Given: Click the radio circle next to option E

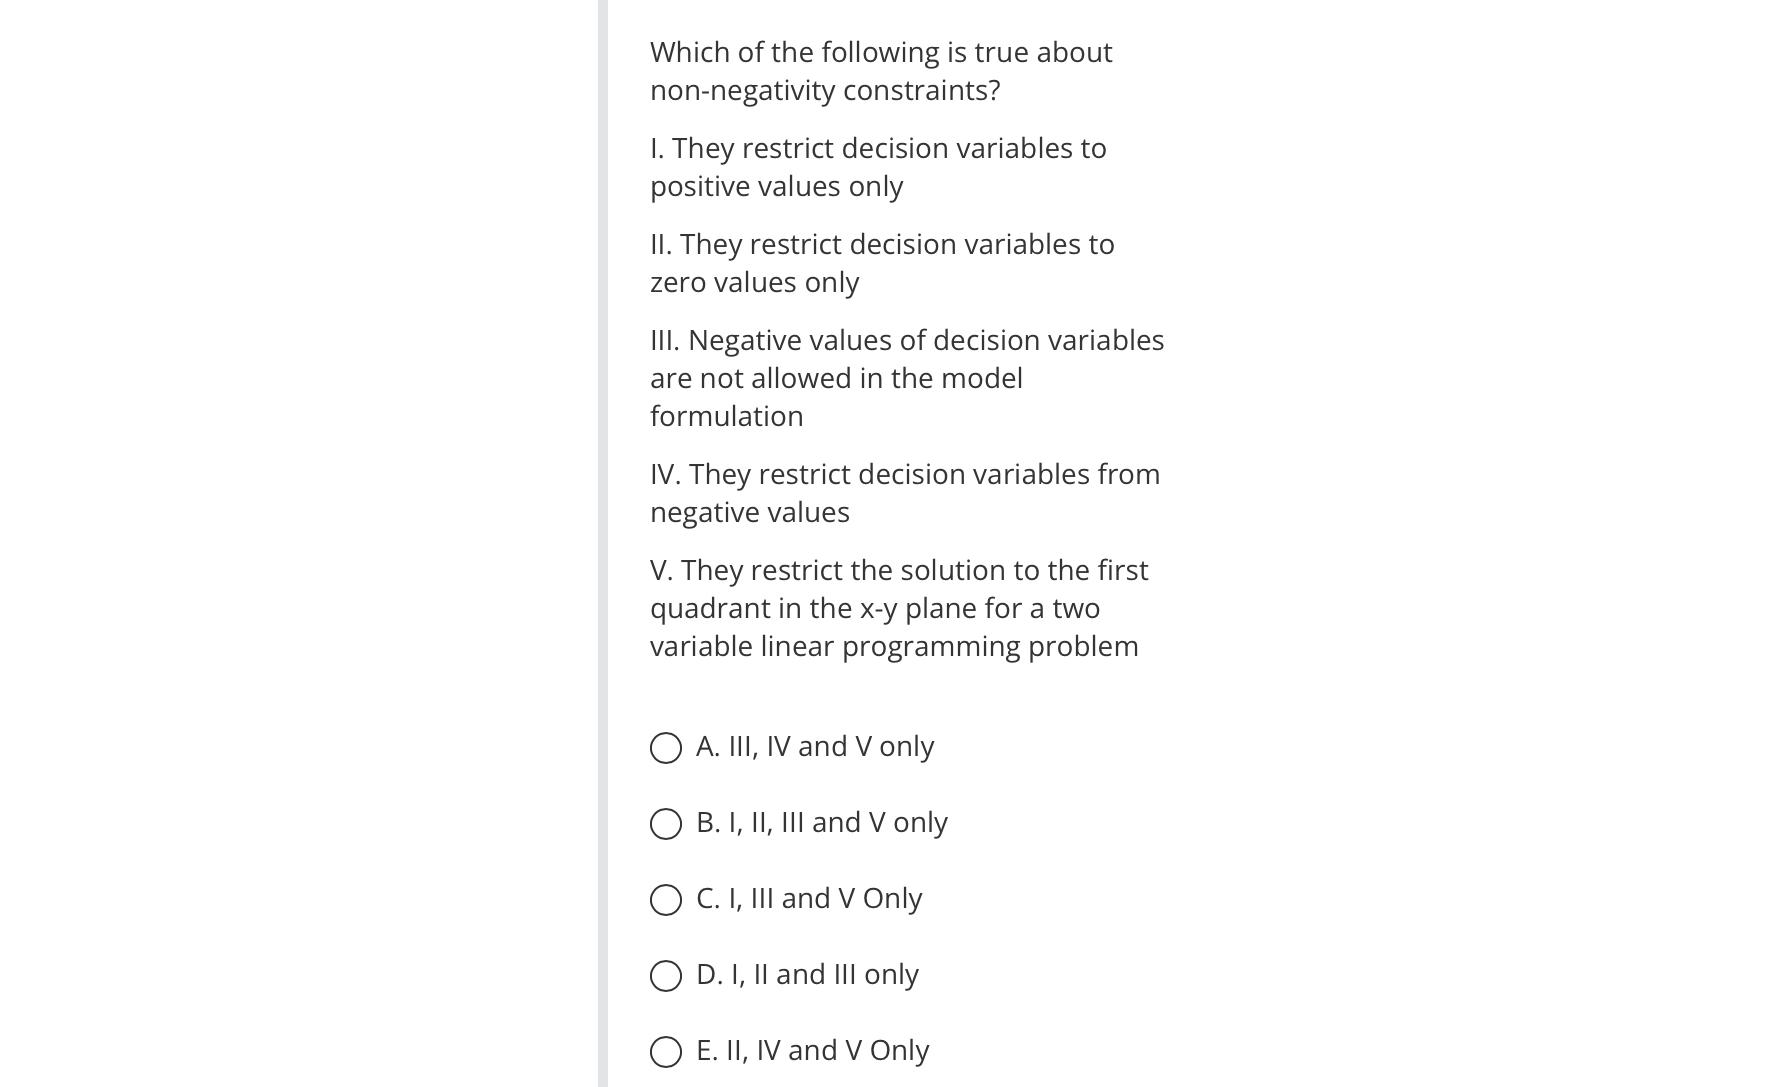Looking at the screenshot, I should click(x=665, y=1051).
